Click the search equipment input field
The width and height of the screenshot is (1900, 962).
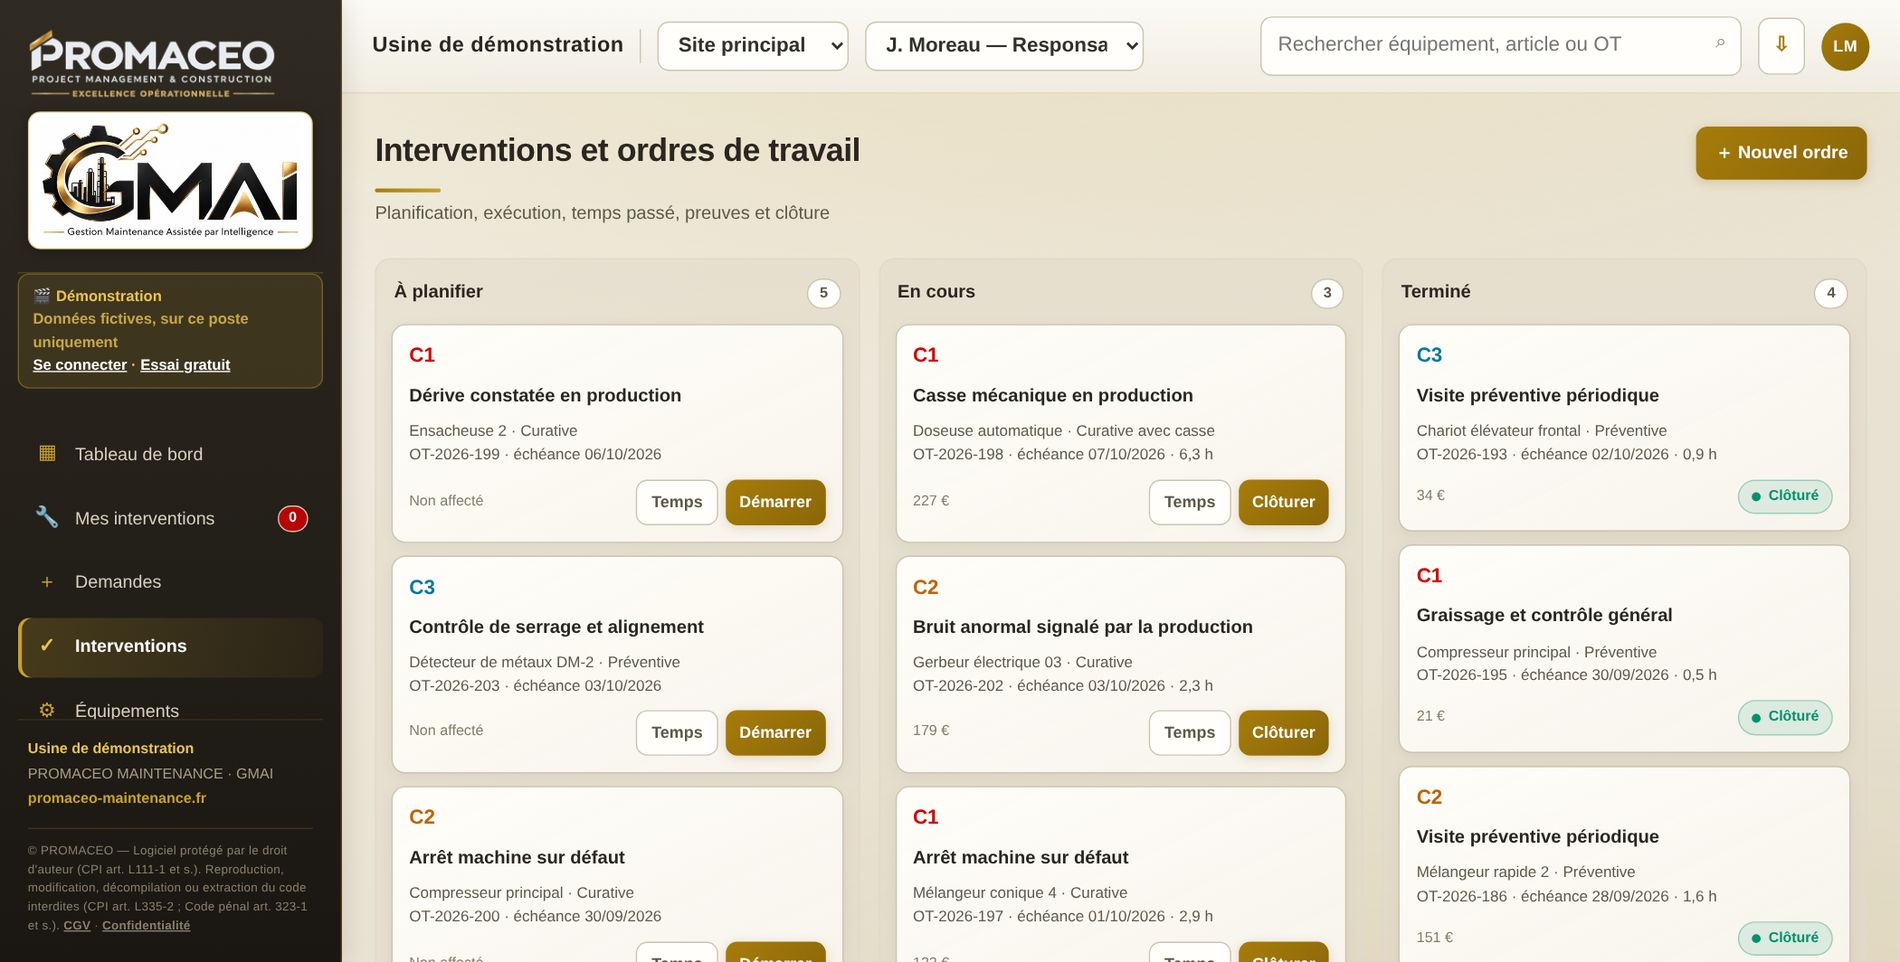point(1500,46)
